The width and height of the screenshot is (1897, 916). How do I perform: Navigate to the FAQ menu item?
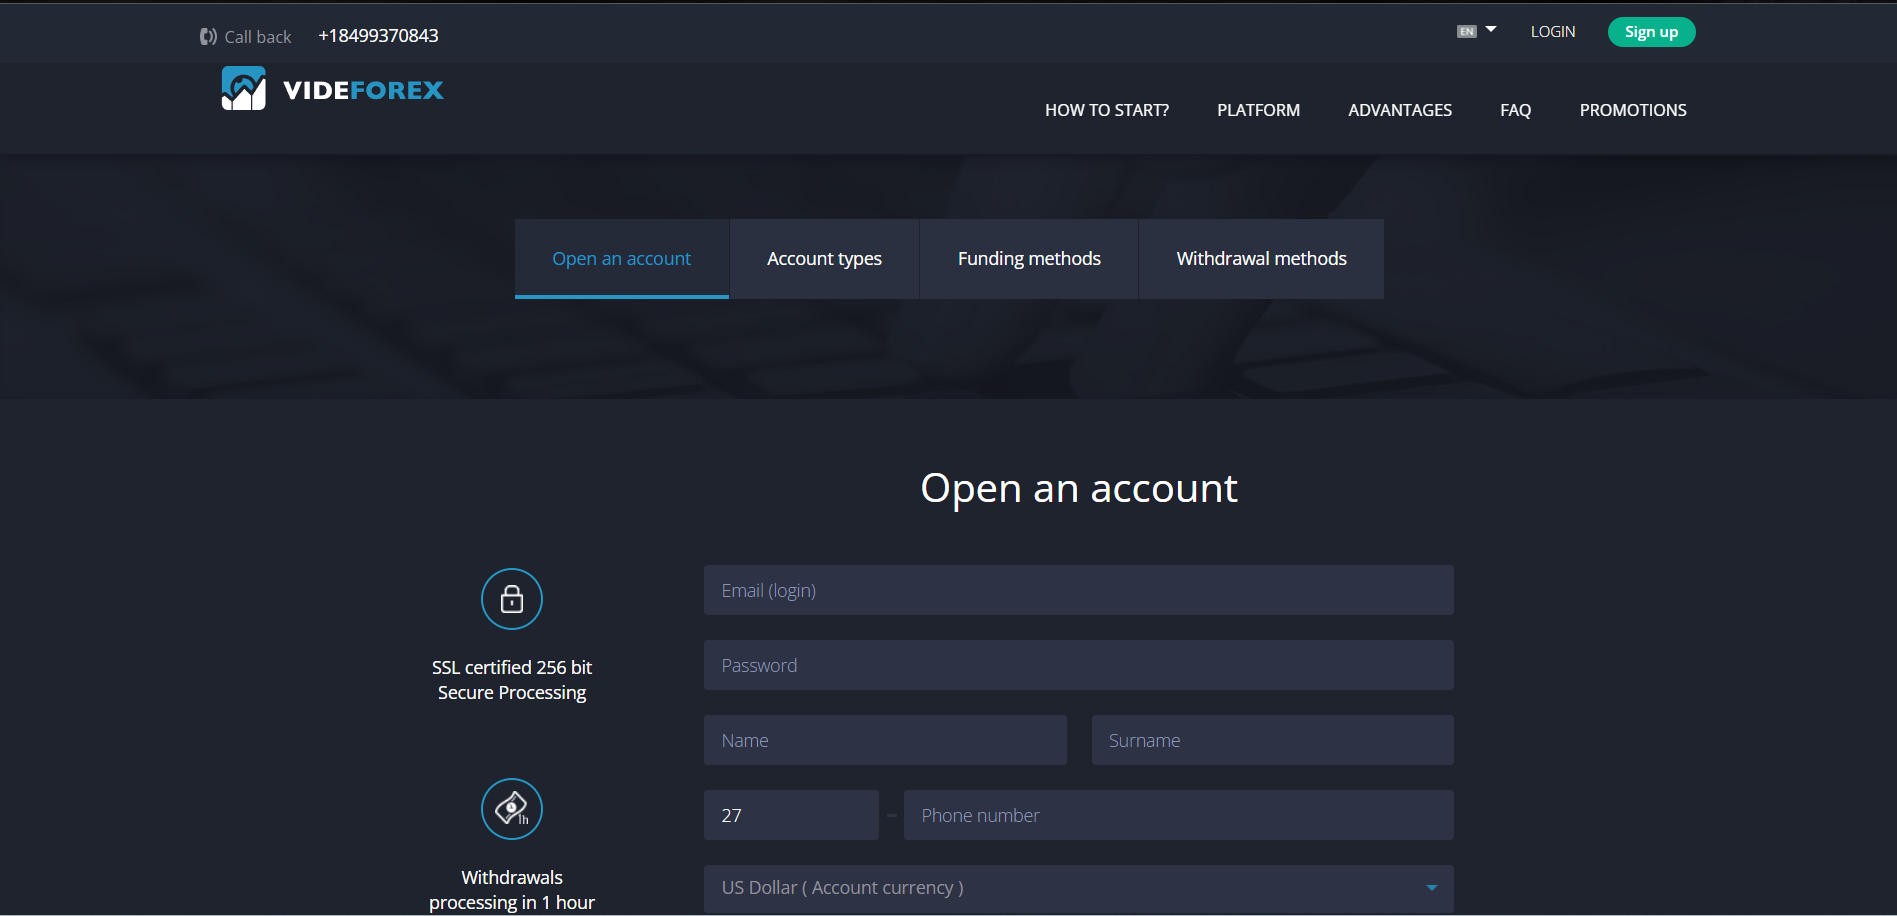(x=1515, y=110)
